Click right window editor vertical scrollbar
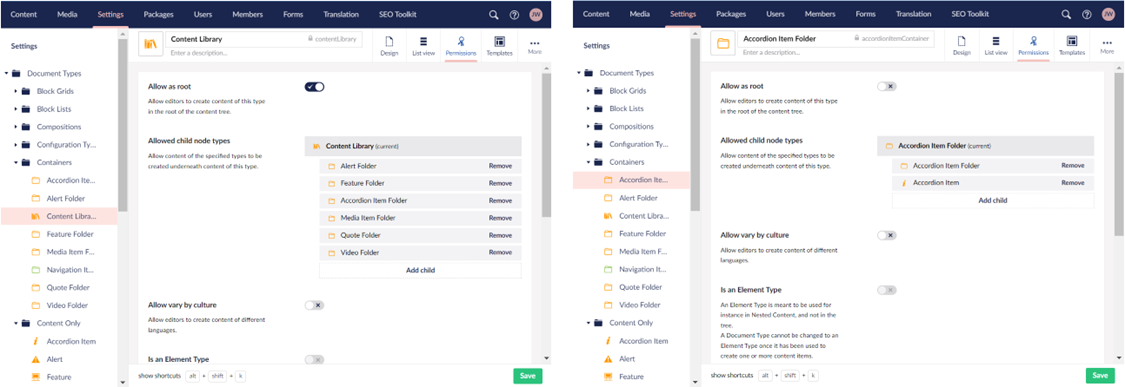Image resolution: width=1125 pixels, height=387 pixels. coord(1119,154)
